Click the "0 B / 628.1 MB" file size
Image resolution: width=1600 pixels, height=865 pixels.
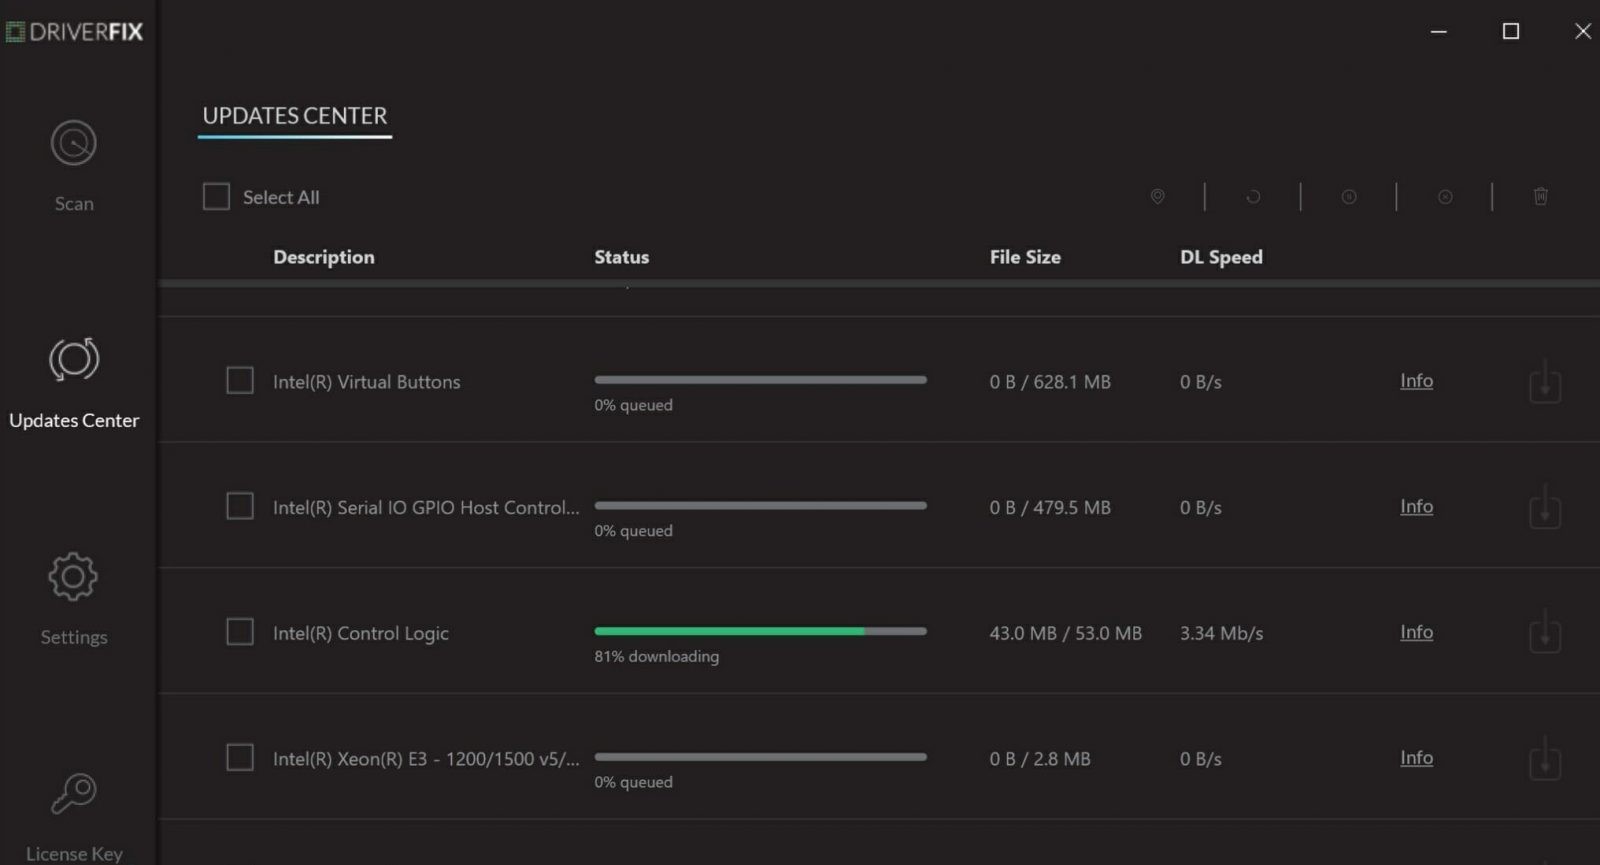[1050, 382]
